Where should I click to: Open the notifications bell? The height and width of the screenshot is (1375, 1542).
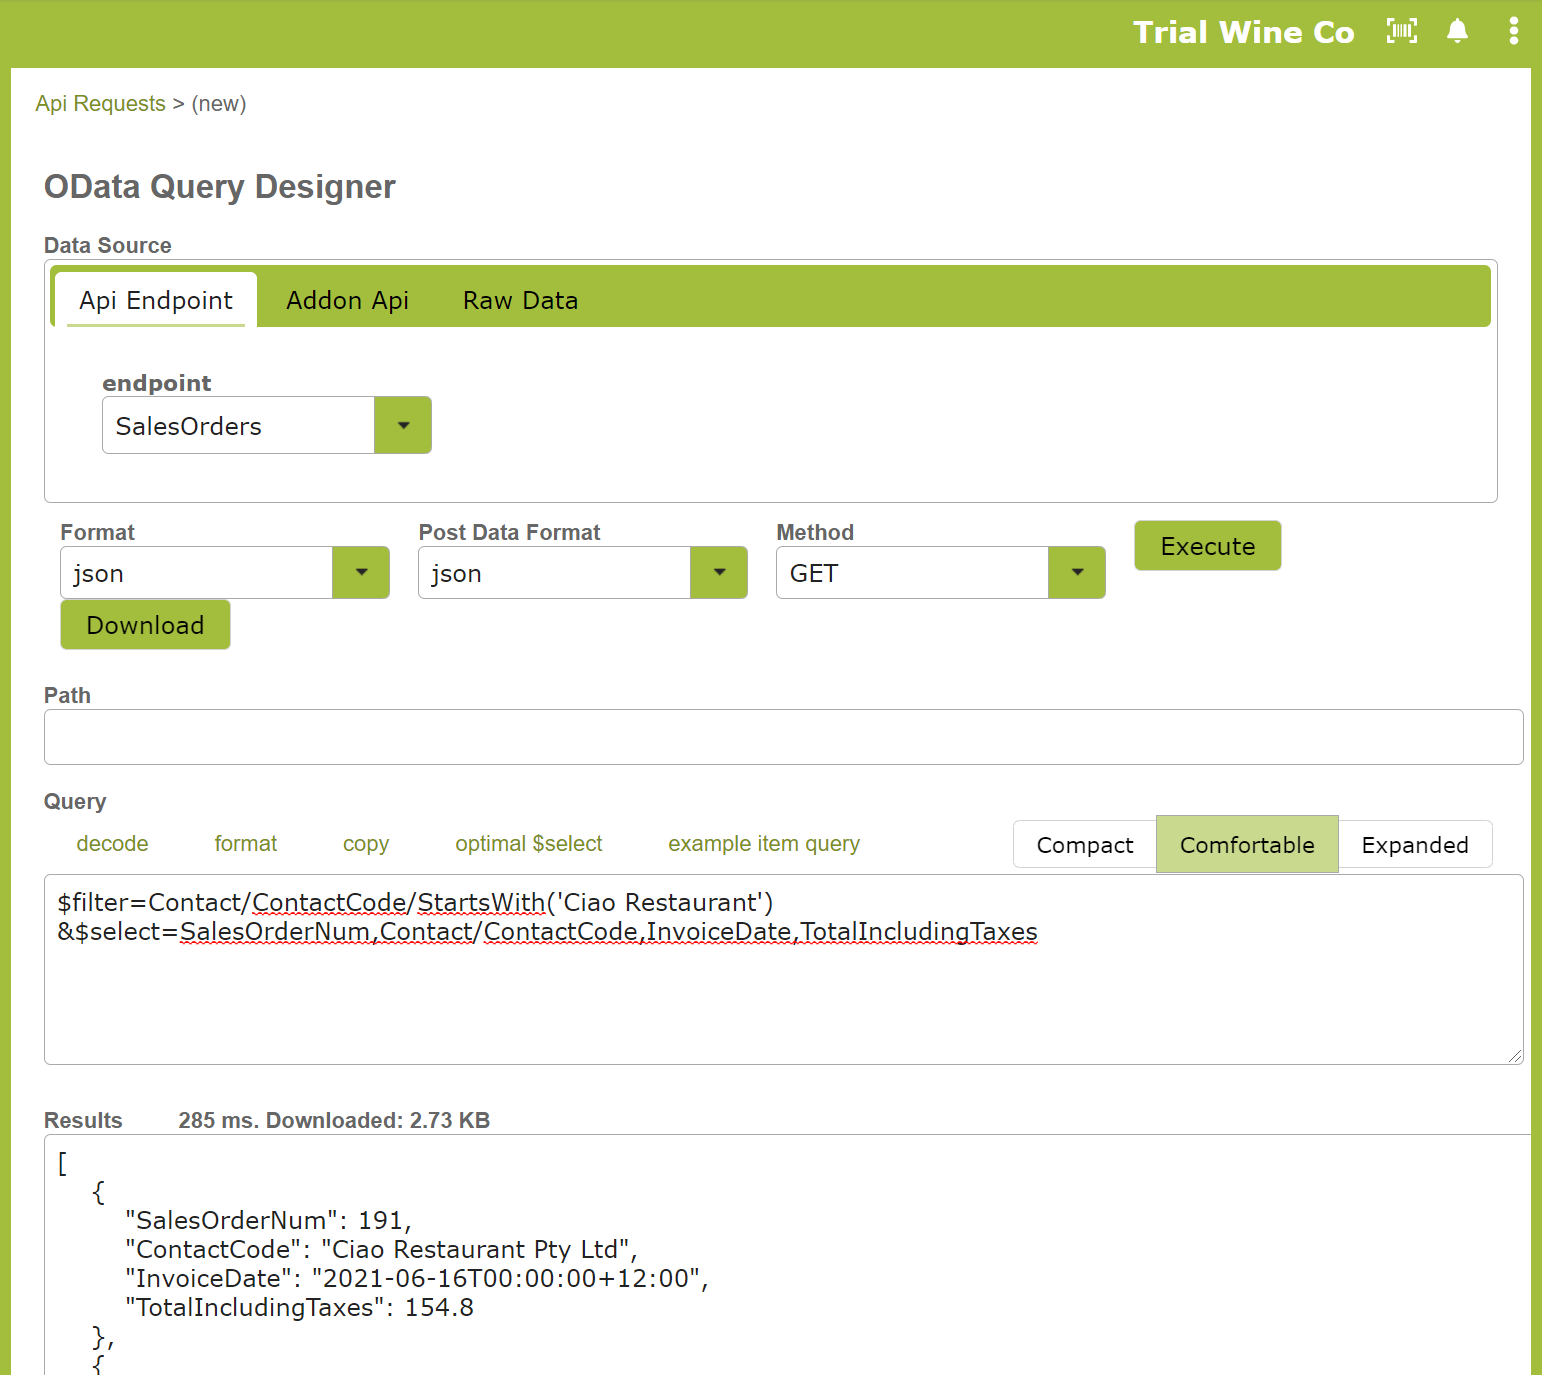(1458, 31)
